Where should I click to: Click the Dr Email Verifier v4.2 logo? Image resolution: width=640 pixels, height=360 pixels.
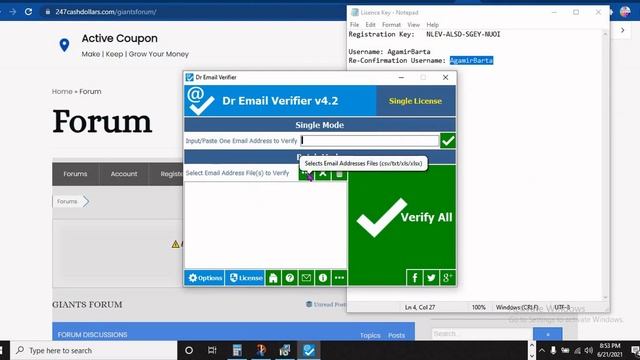(x=200, y=101)
